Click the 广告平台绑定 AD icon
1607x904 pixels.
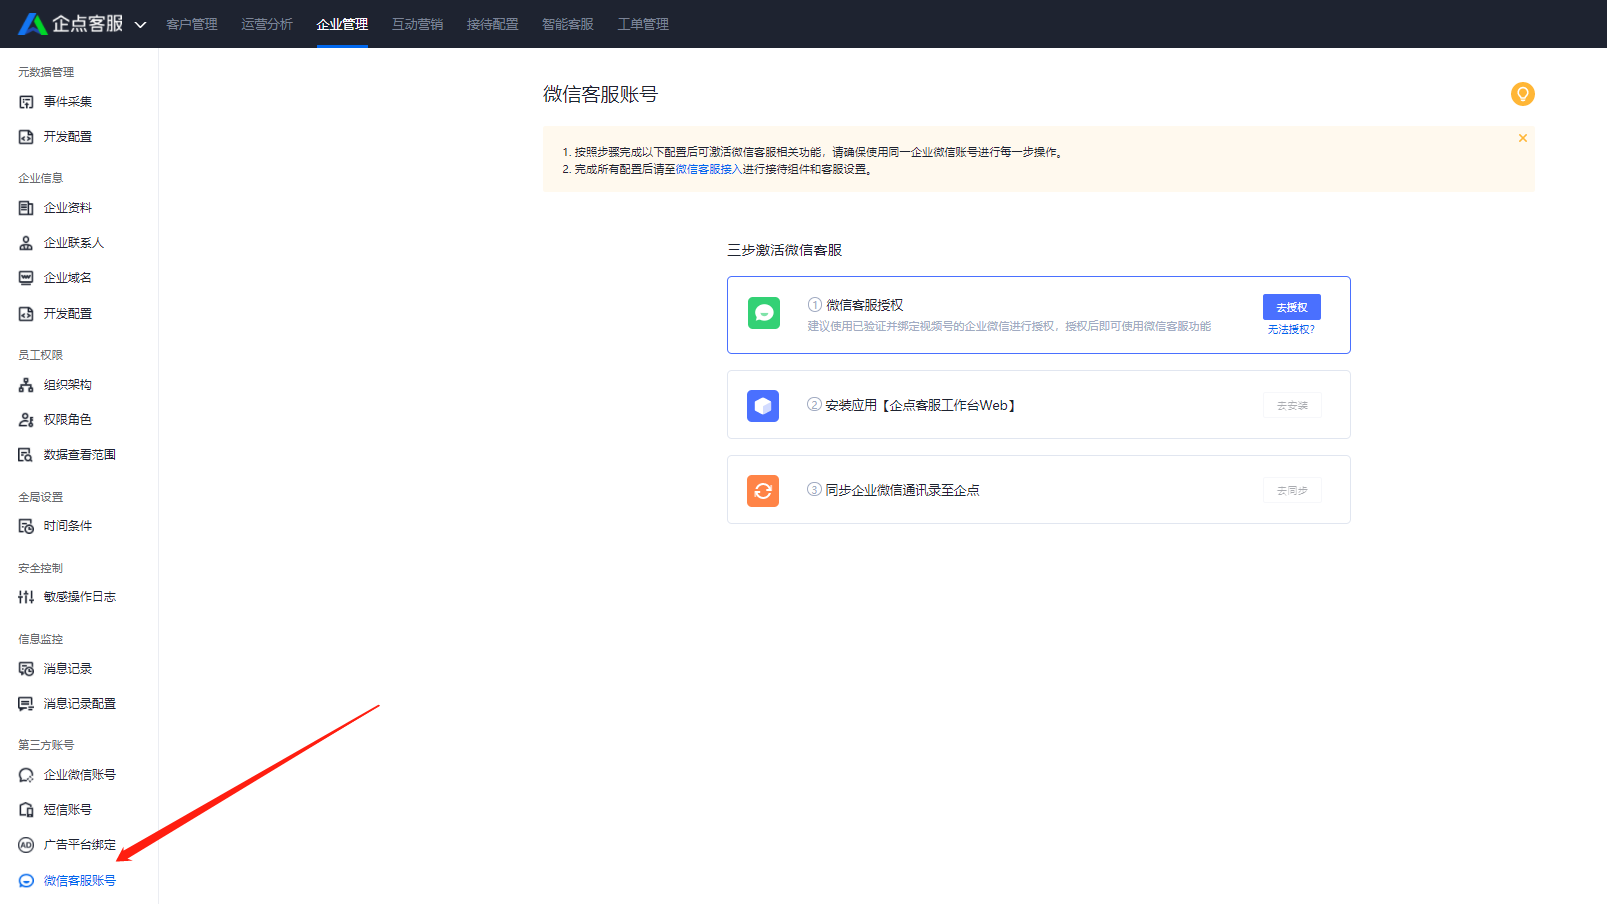[26, 845]
